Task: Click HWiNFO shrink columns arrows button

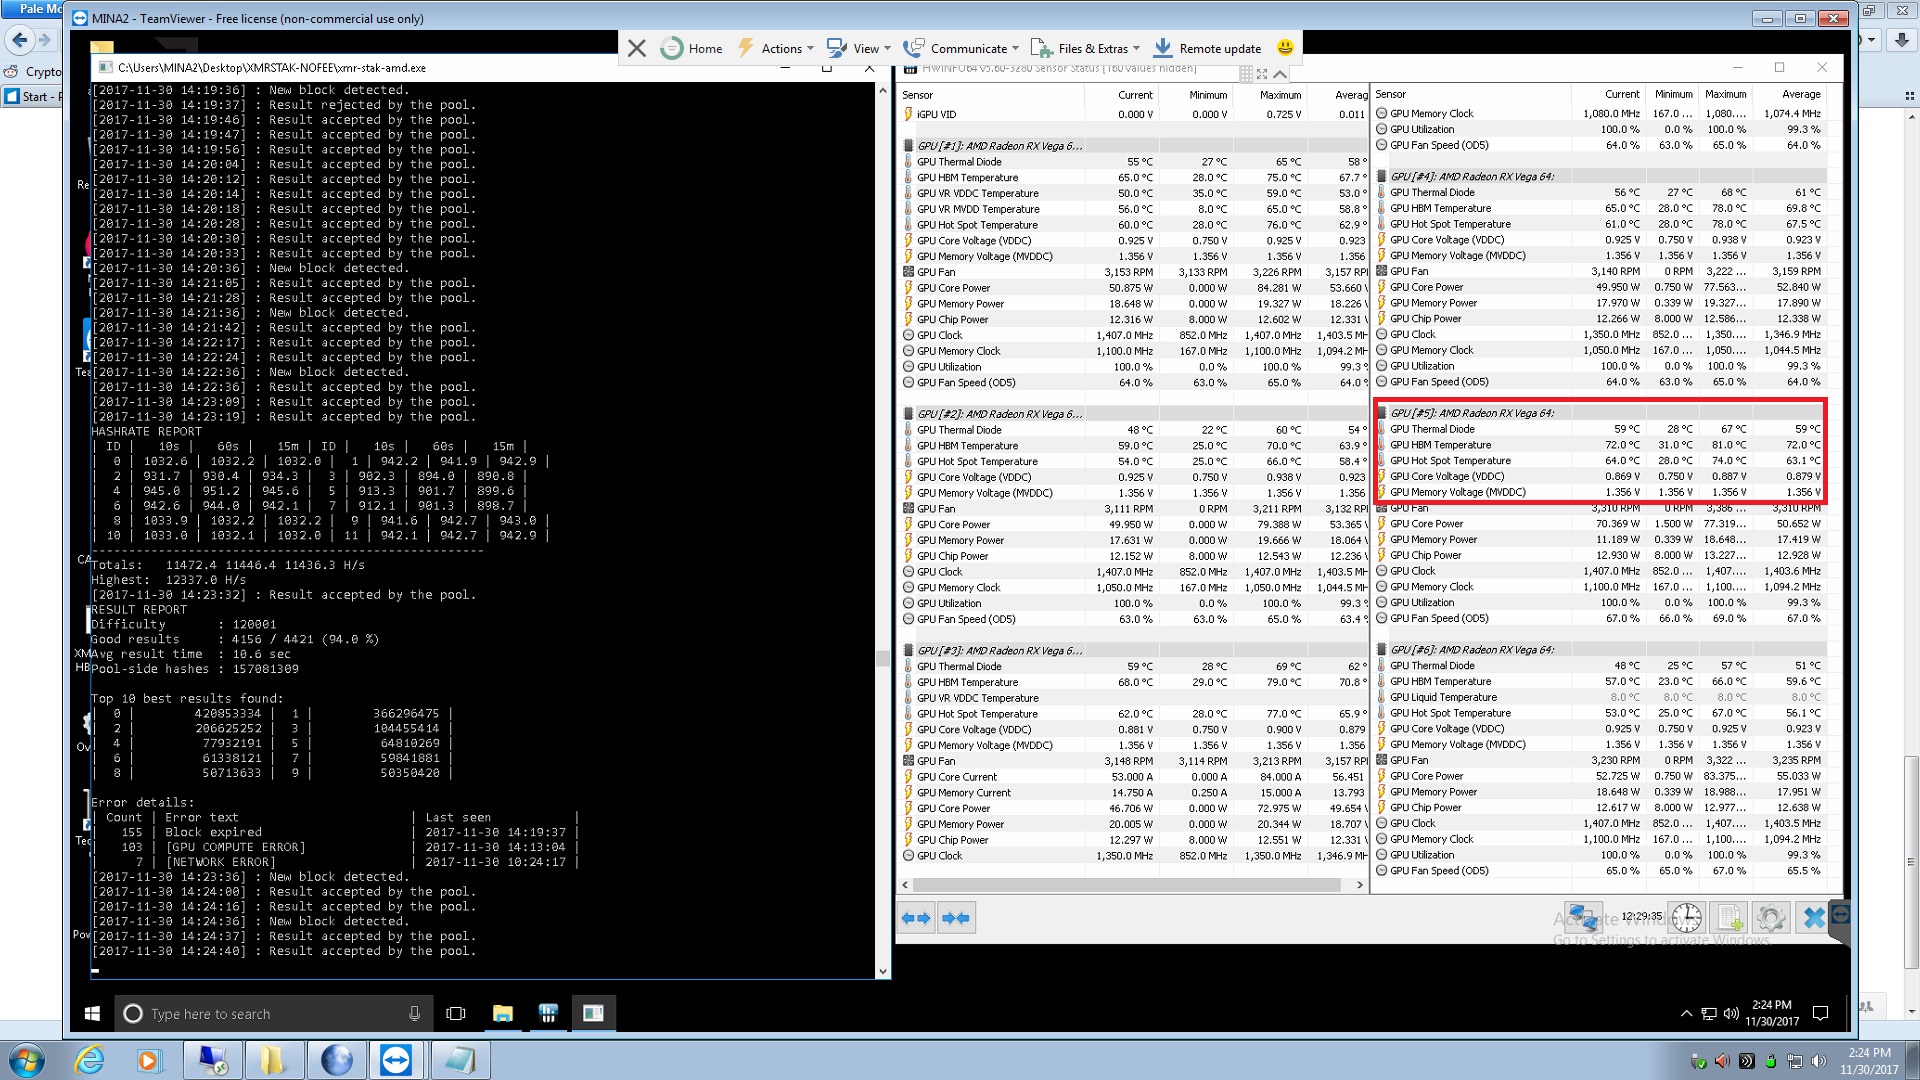Action: tap(955, 918)
